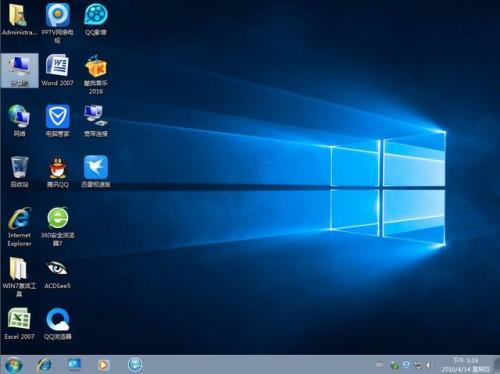500x374 pixels.
Task: Open the Windows Start menu
Action: pyautogui.click(x=14, y=365)
